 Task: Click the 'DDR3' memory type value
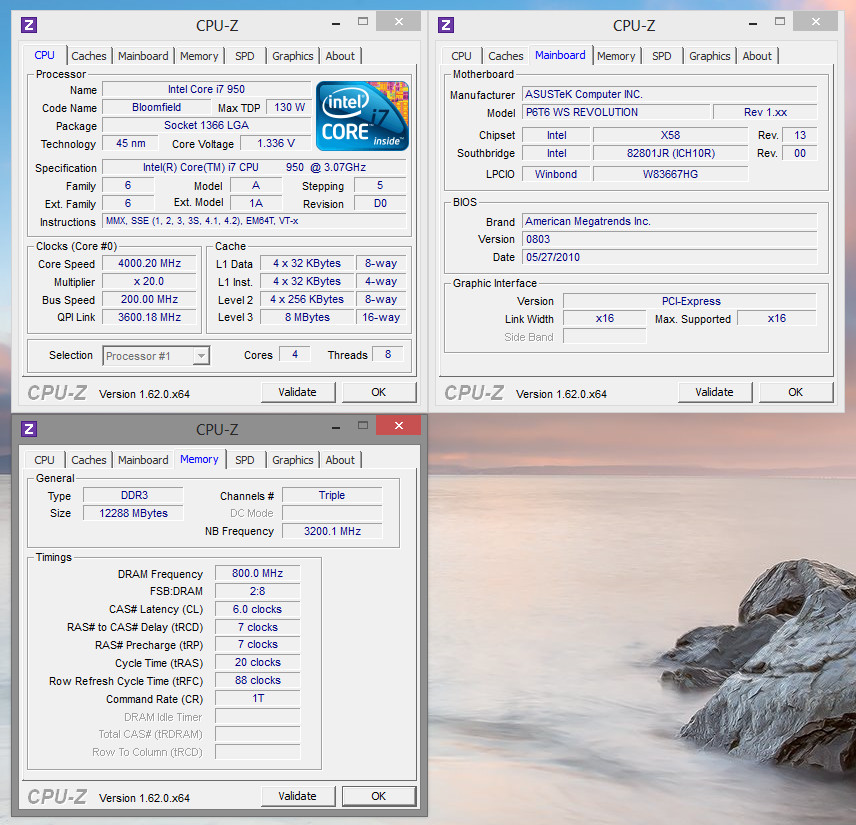(x=134, y=495)
